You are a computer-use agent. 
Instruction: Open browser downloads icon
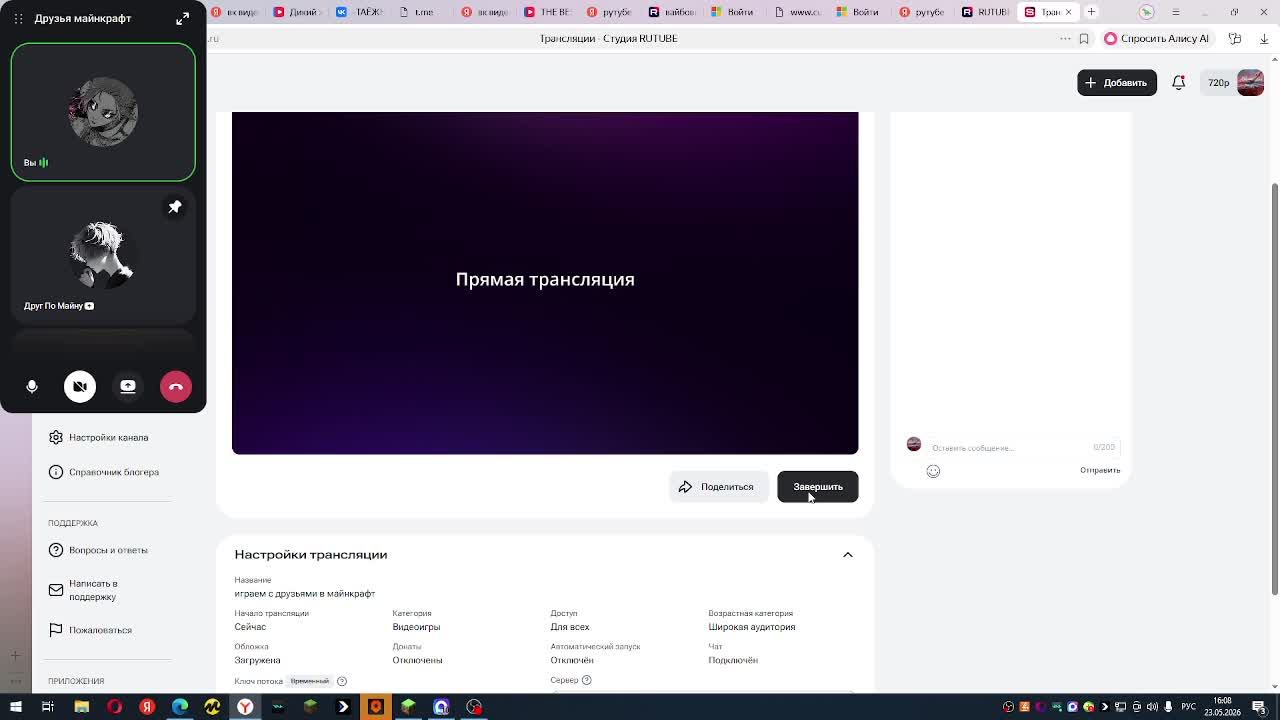(x=1264, y=38)
